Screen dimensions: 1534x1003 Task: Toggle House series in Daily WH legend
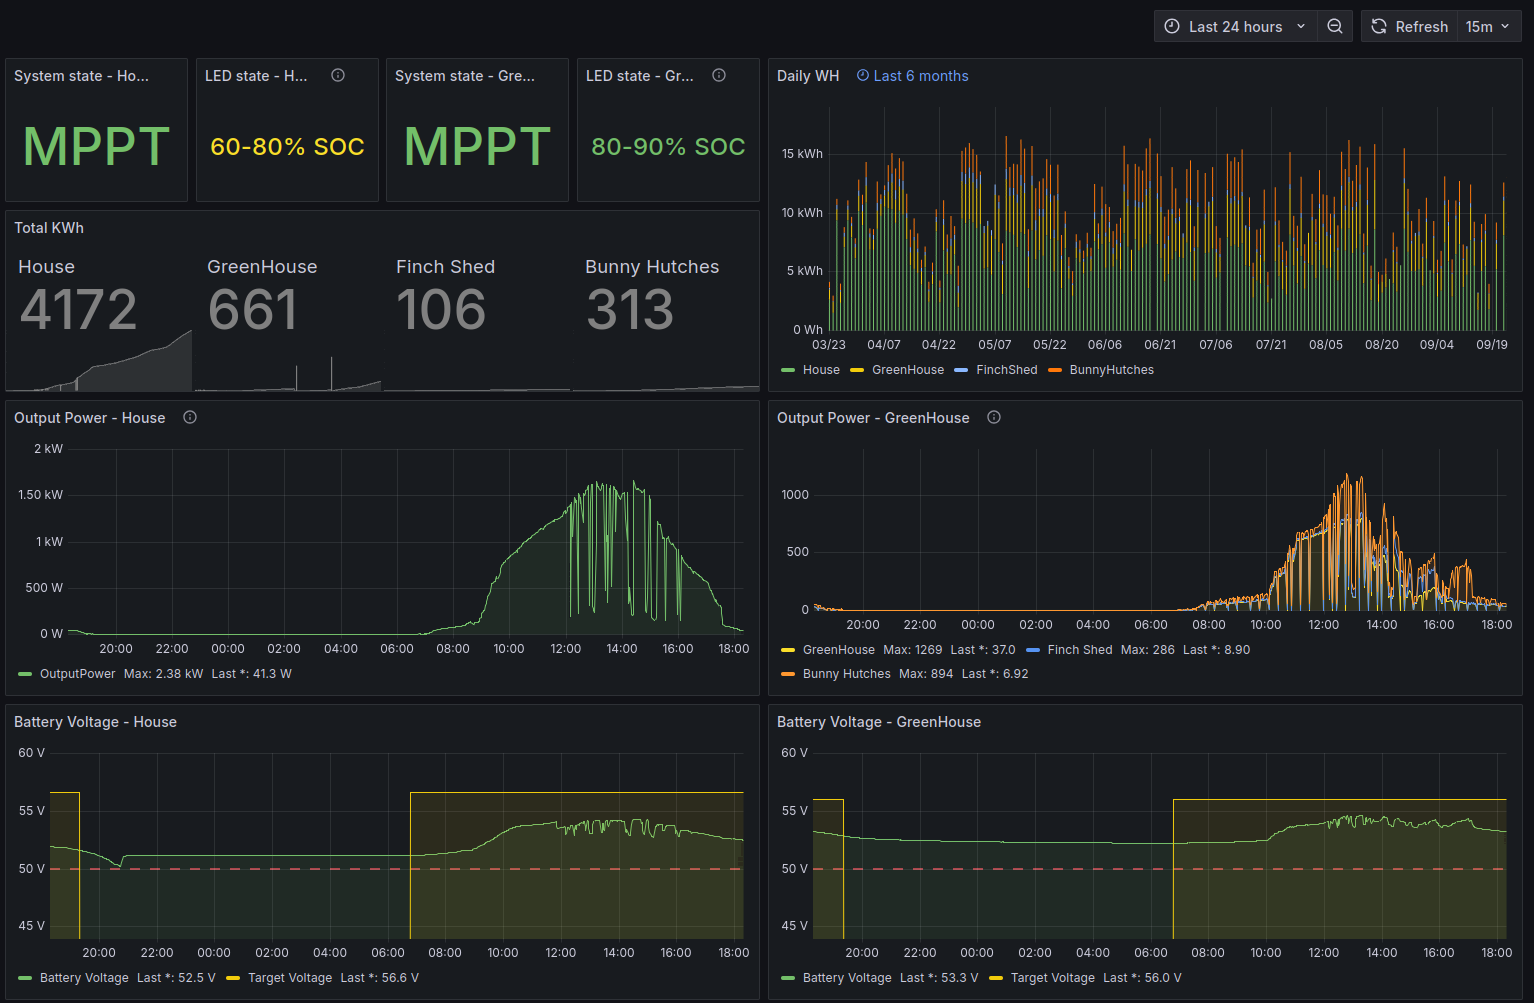[x=821, y=370]
